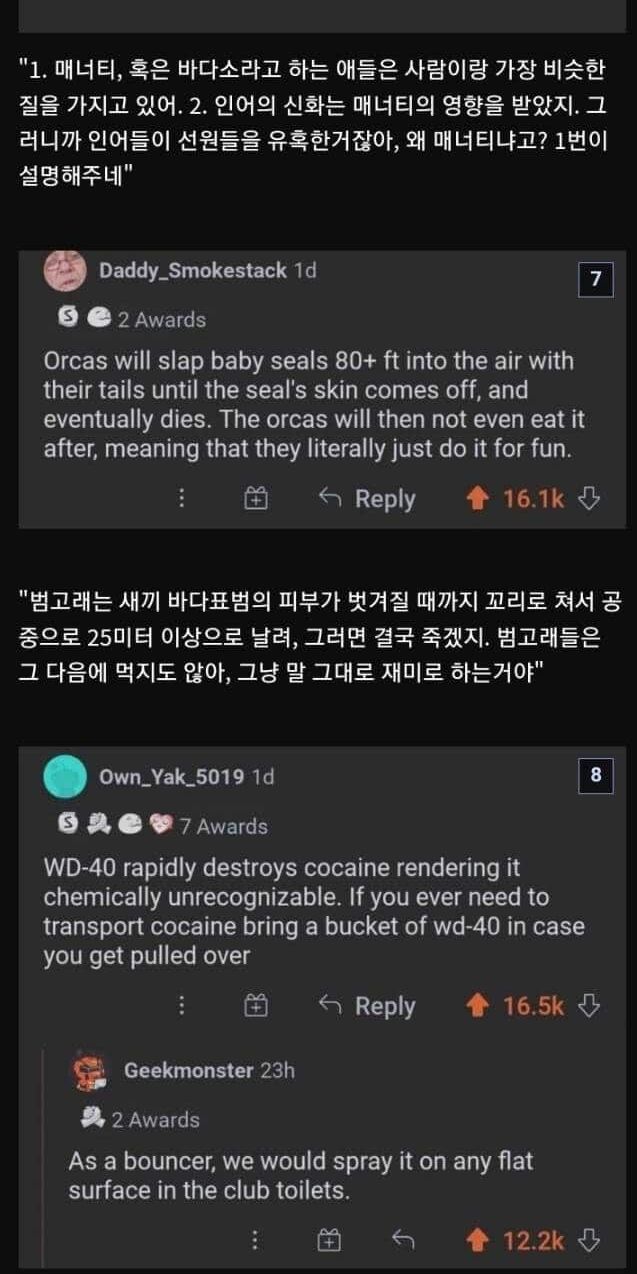Give award to Geekmonster's reply

pos(329,1241)
